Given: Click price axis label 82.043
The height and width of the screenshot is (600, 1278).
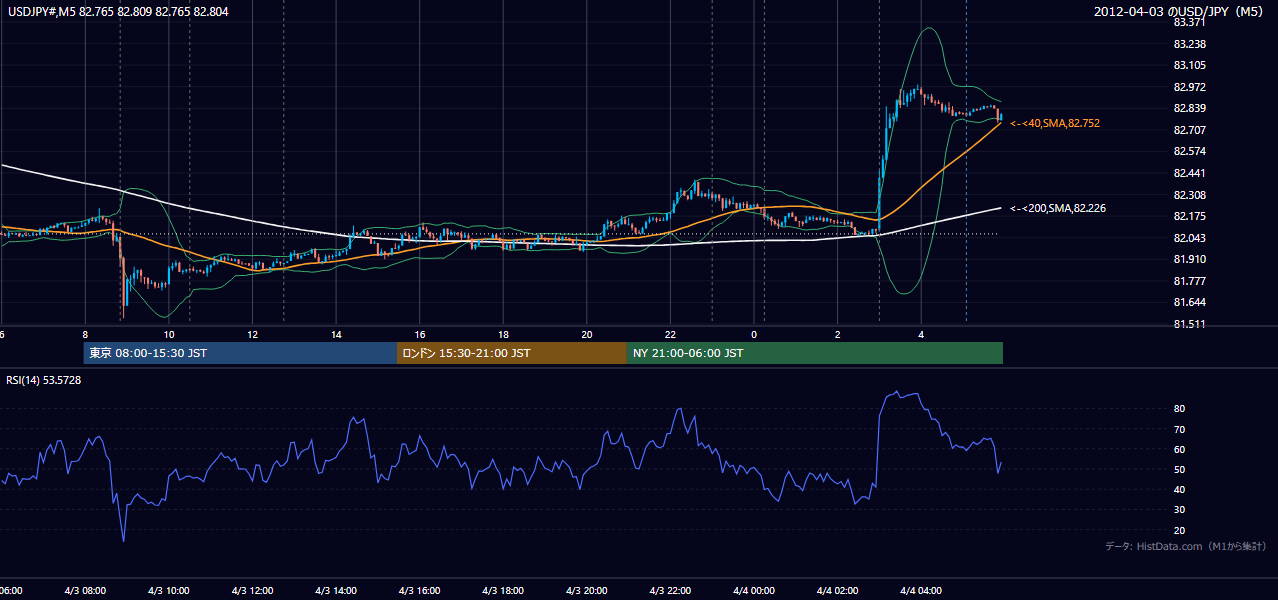Looking at the screenshot, I should pos(1189,238).
